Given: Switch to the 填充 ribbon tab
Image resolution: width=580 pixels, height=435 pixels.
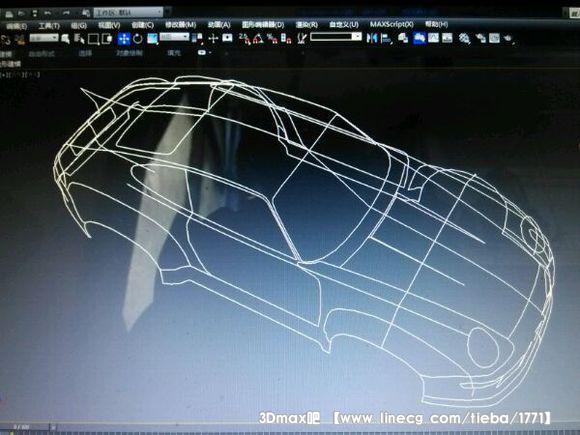Looking at the screenshot, I should 174,53.
